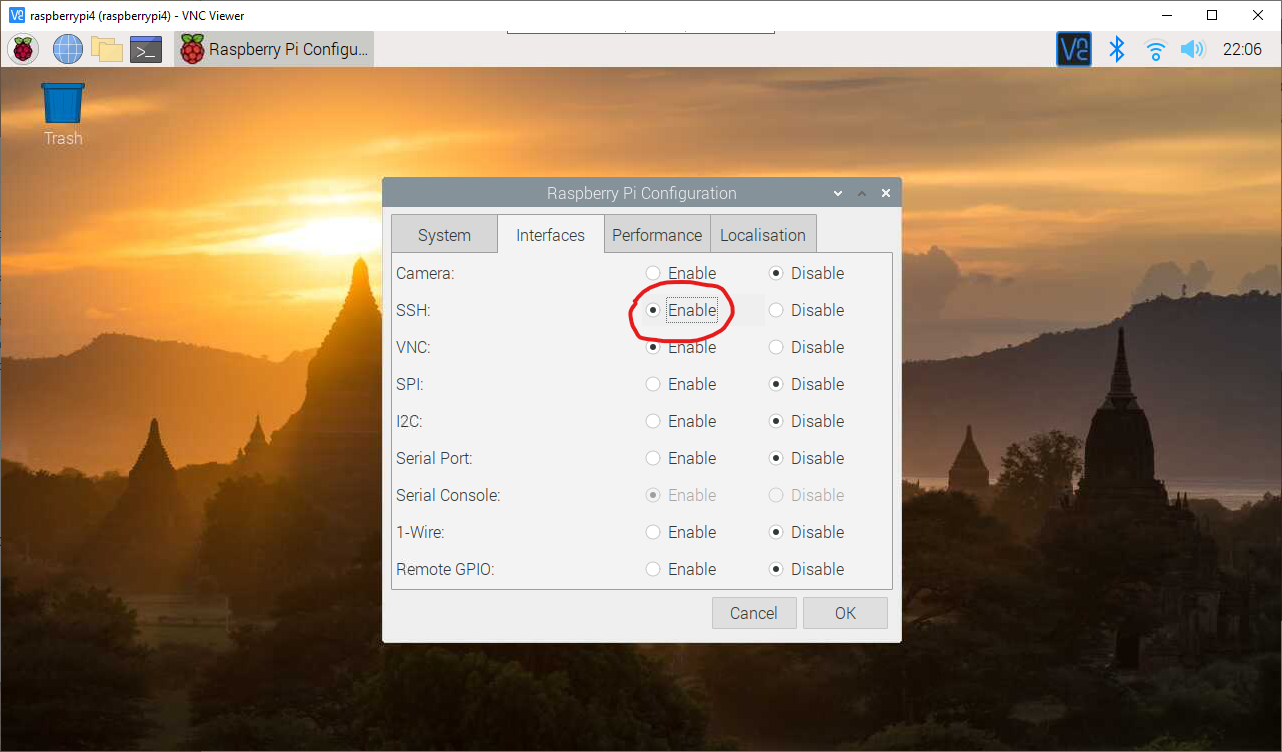Enable SSH with its radio button

tap(652, 310)
